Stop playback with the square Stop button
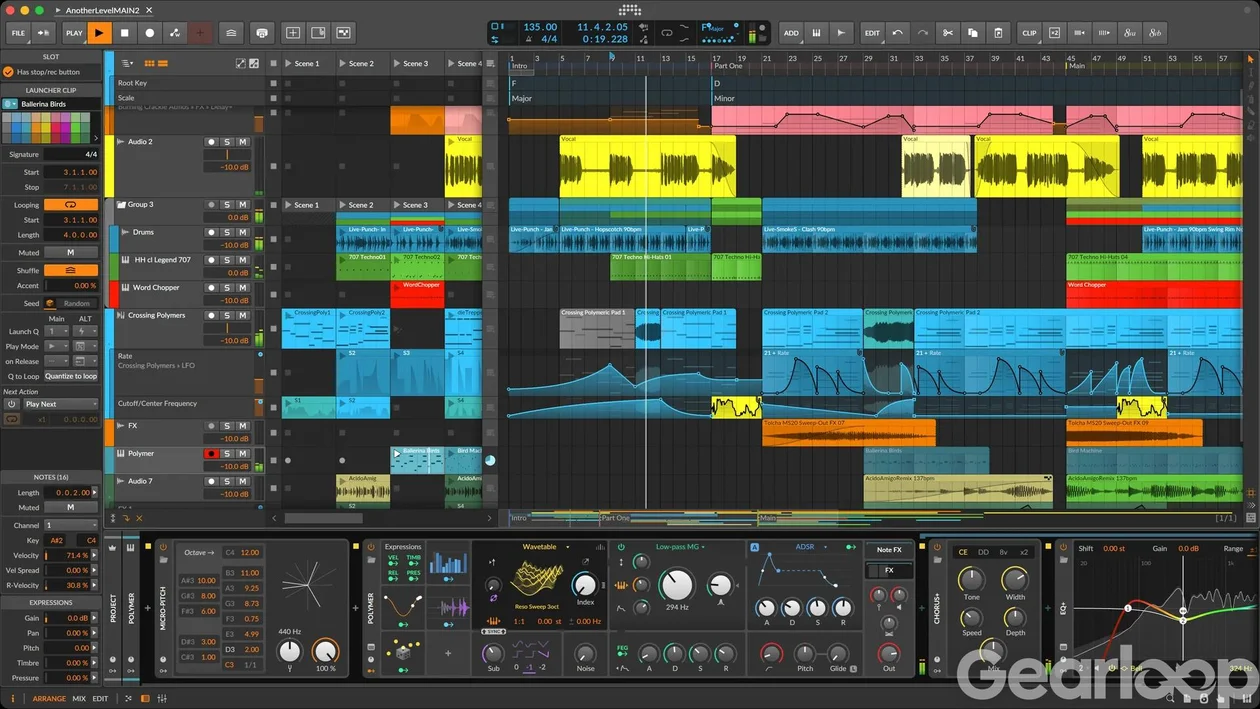This screenshot has height=709, width=1260. (125, 33)
